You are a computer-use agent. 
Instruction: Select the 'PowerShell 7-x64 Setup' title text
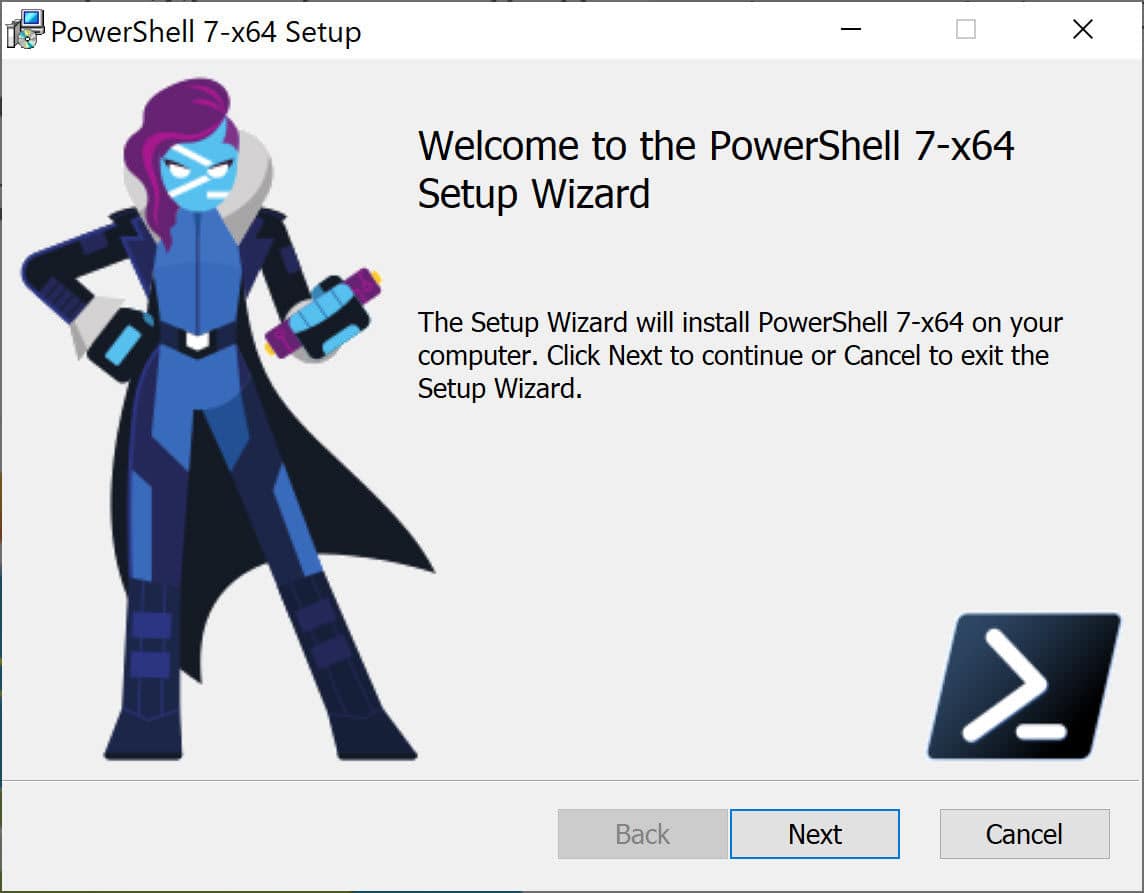[205, 31]
